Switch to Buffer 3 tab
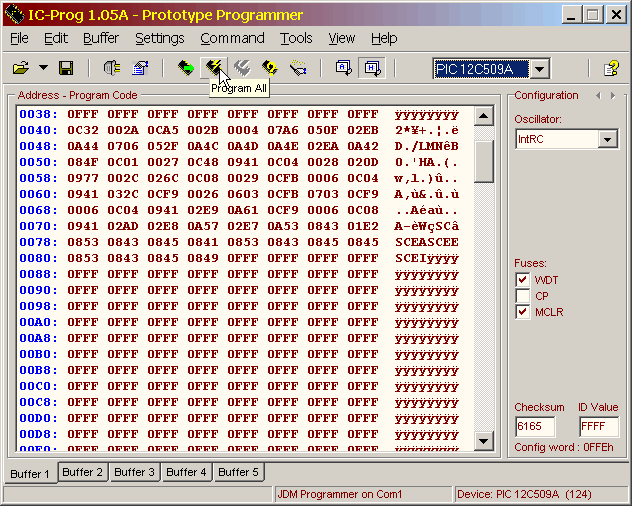Image resolution: width=632 pixels, height=506 pixels. tap(134, 472)
